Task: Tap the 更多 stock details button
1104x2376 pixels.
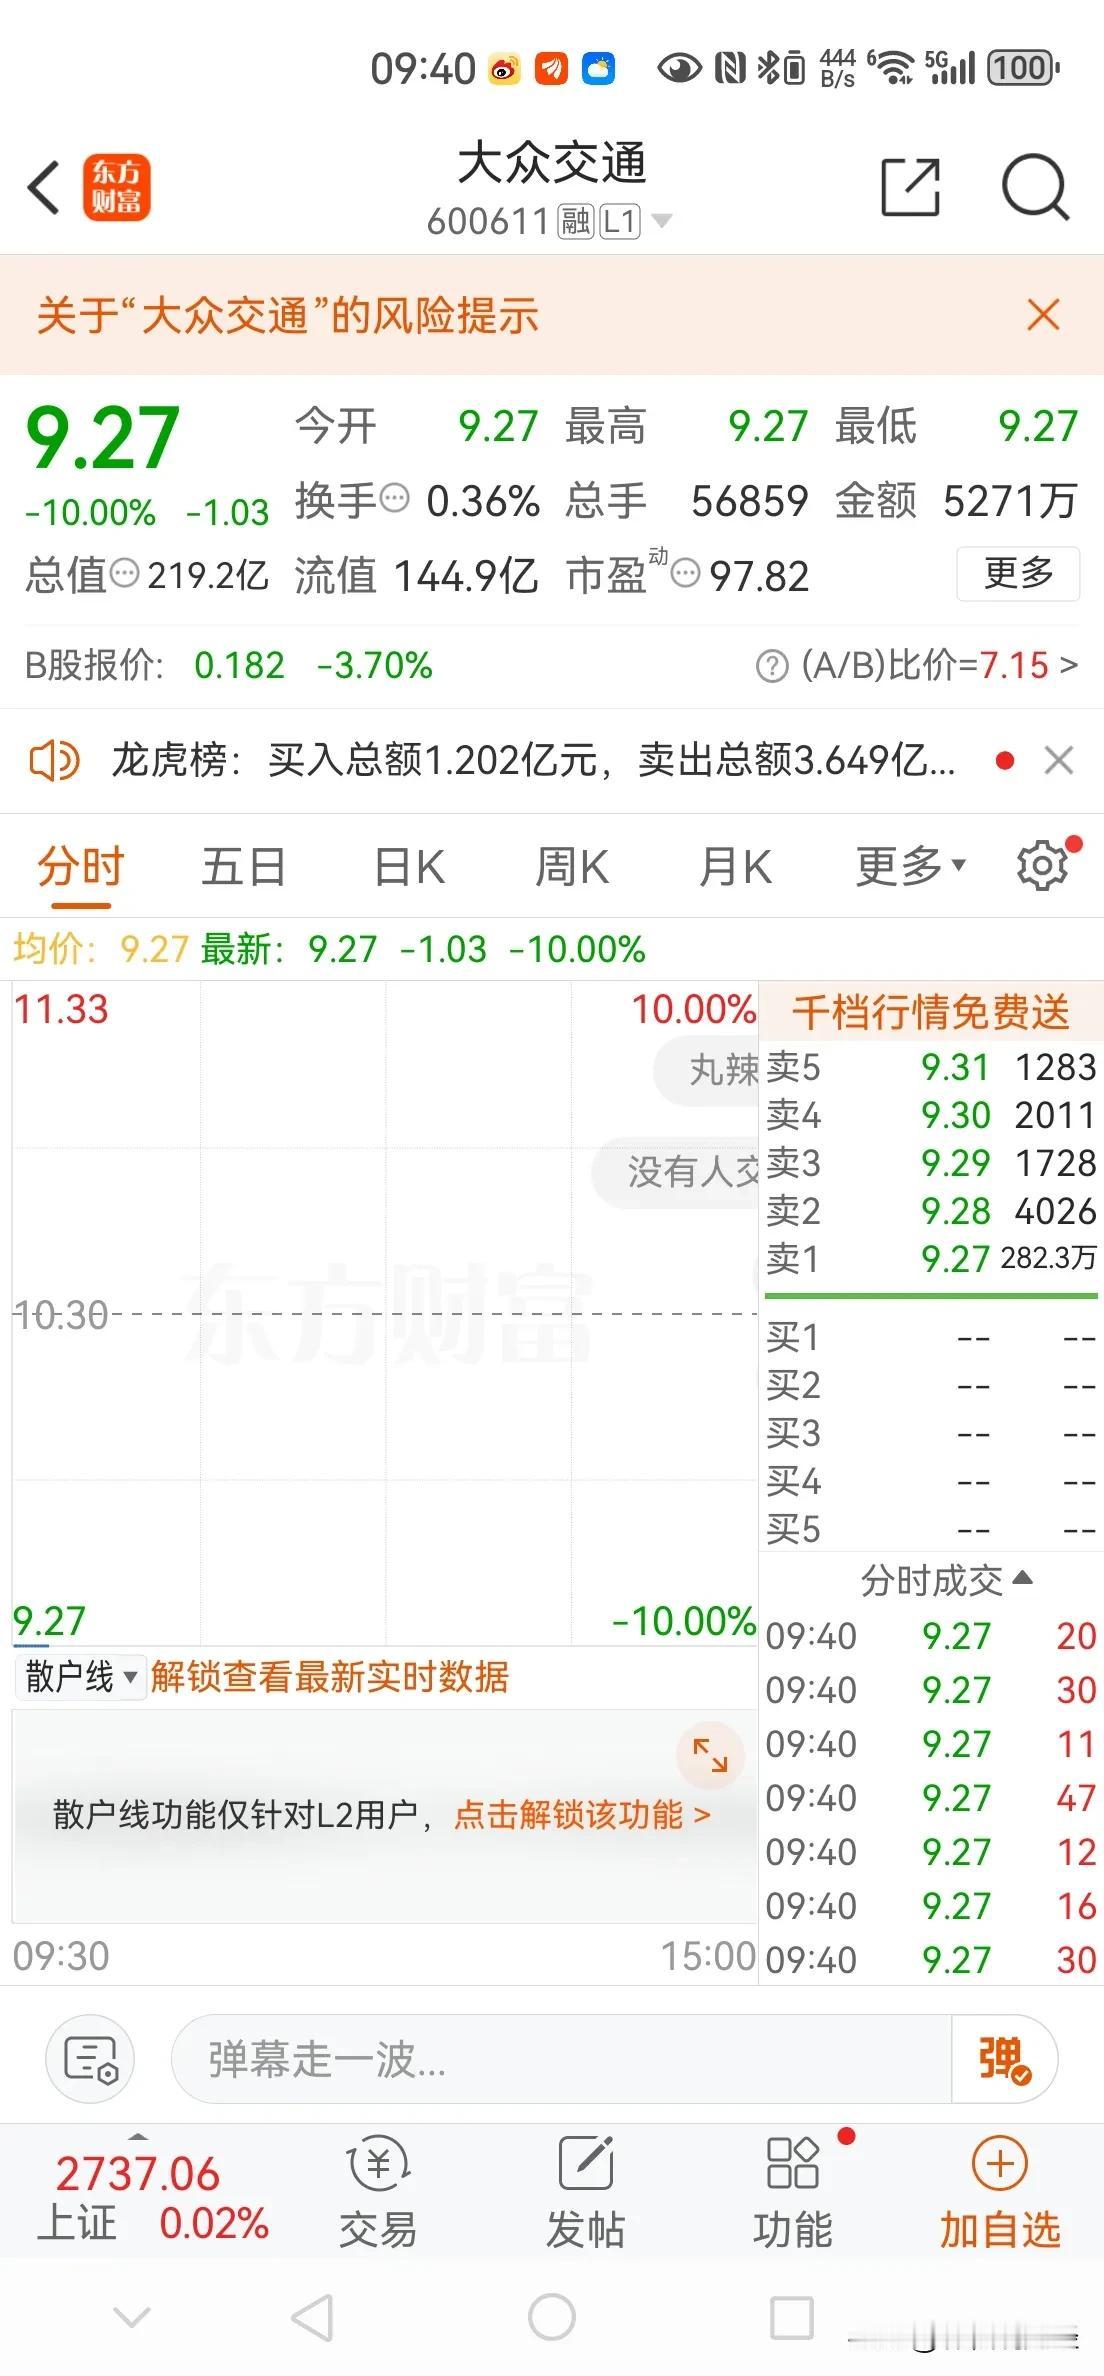Action: (1018, 574)
